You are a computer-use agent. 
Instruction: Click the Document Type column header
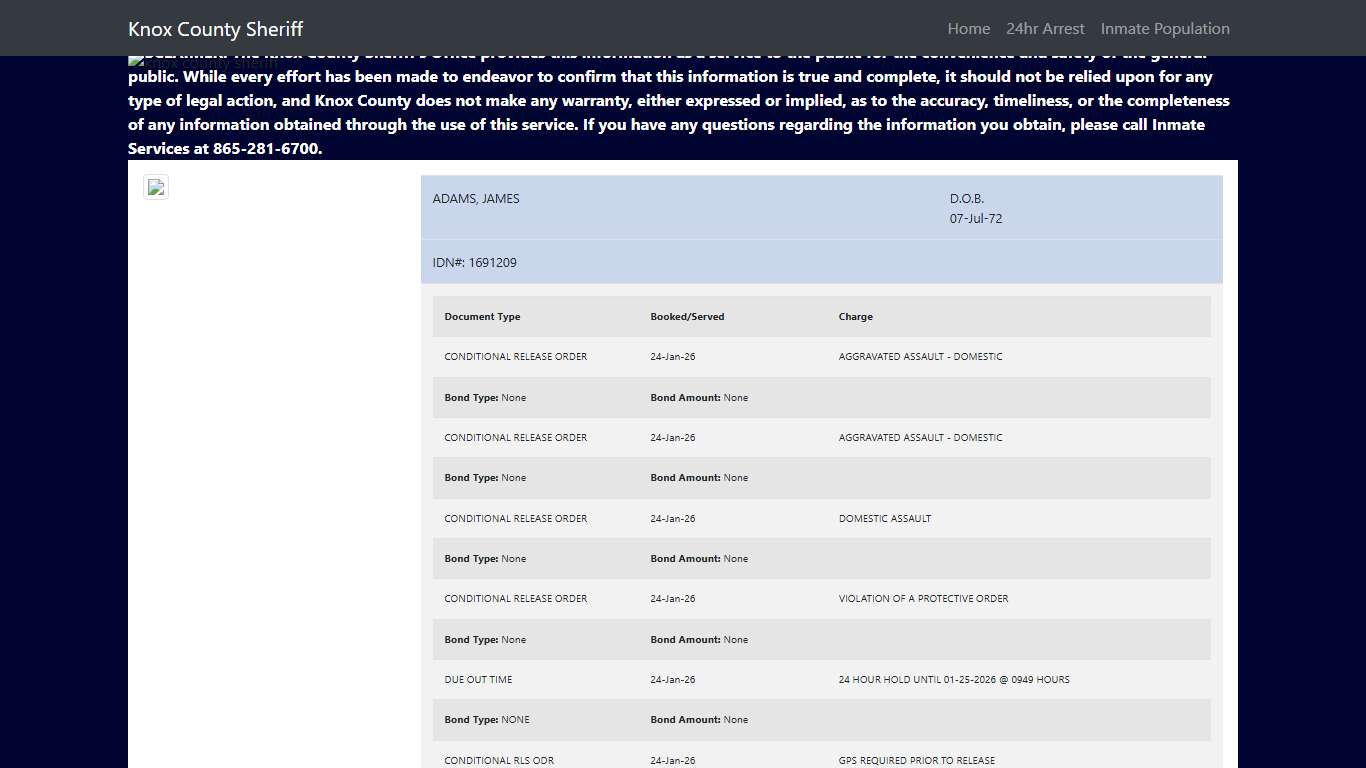pos(482,317)
